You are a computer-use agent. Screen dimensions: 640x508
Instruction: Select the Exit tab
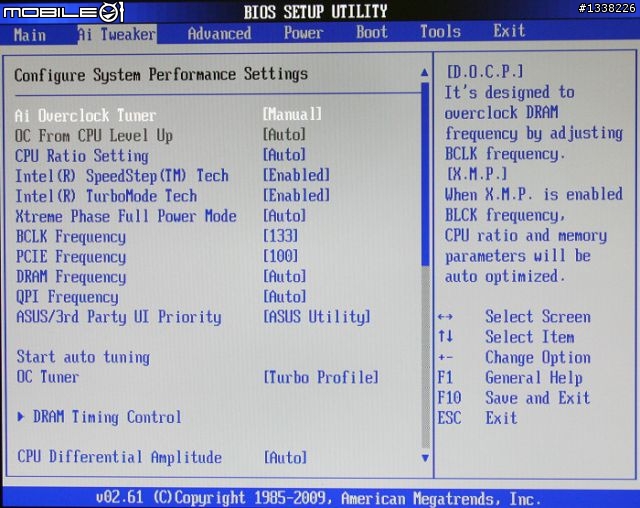tap(509, 31)
